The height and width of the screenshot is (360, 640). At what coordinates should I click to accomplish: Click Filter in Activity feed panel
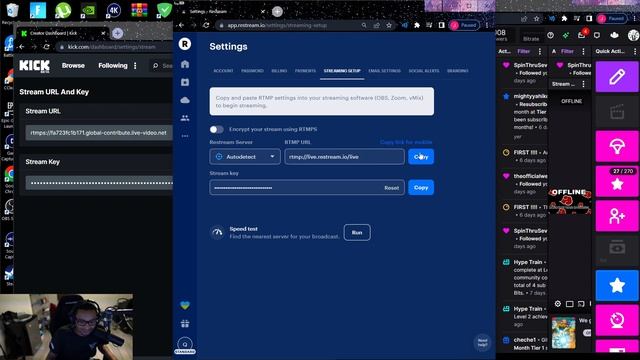tap(523, 51)
